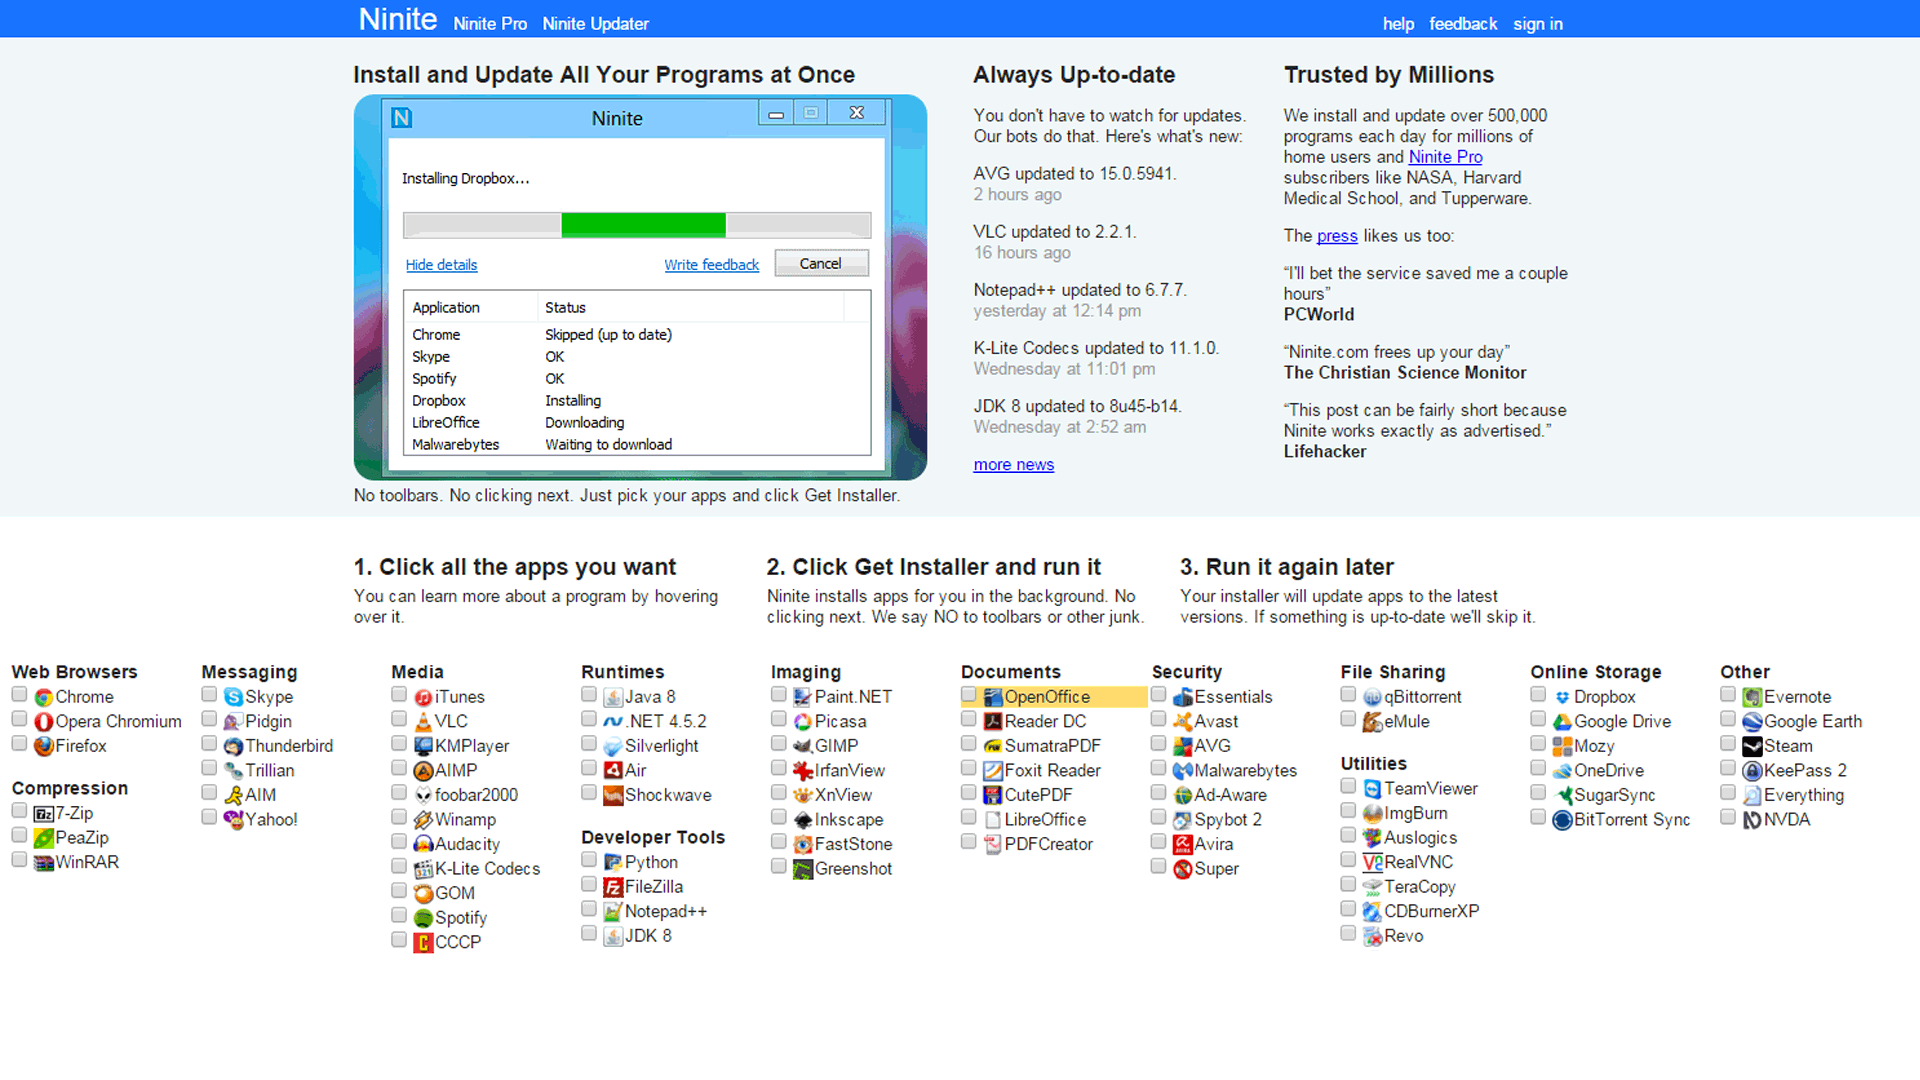Open the more news link

(x=1013, y=465)
